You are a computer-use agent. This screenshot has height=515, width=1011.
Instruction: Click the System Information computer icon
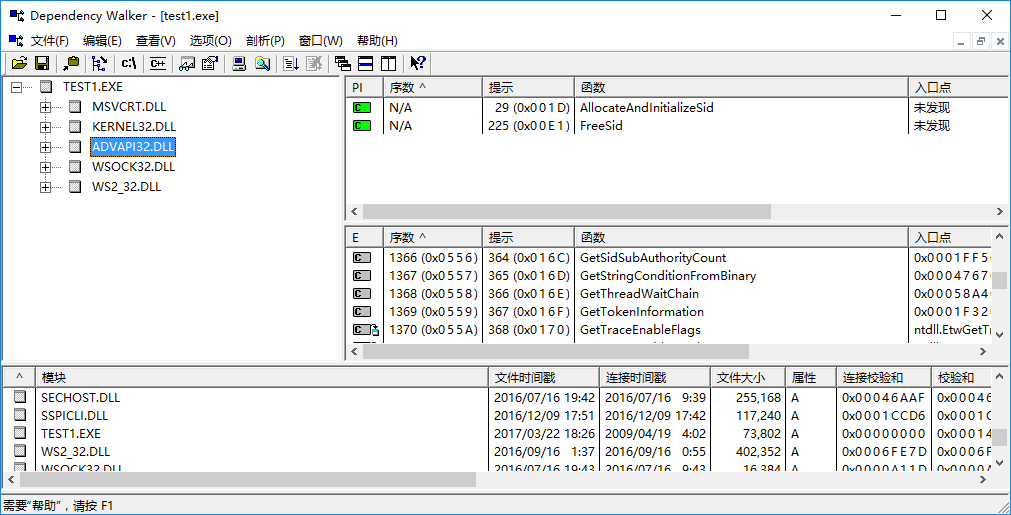[x=239, y=63]
